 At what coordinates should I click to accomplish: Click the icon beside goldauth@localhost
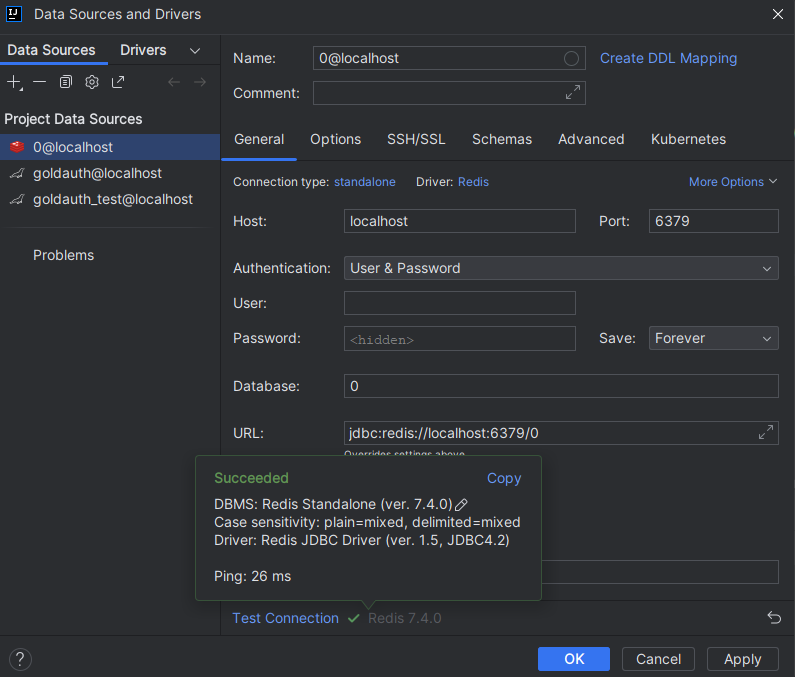(17, 173)
